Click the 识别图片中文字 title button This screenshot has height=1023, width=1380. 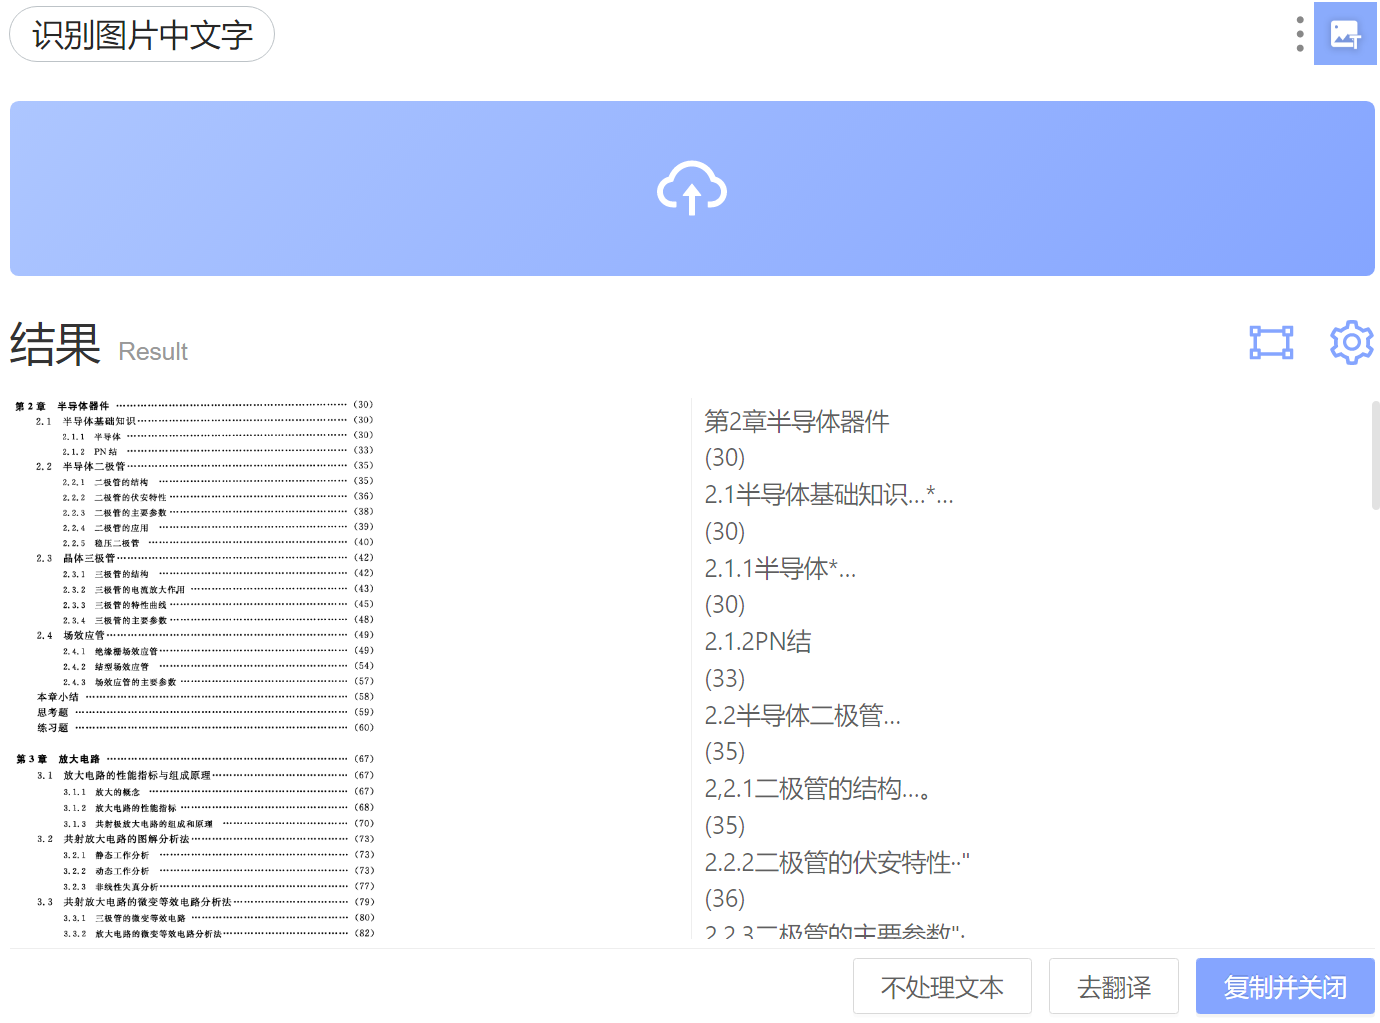point(142,35)
